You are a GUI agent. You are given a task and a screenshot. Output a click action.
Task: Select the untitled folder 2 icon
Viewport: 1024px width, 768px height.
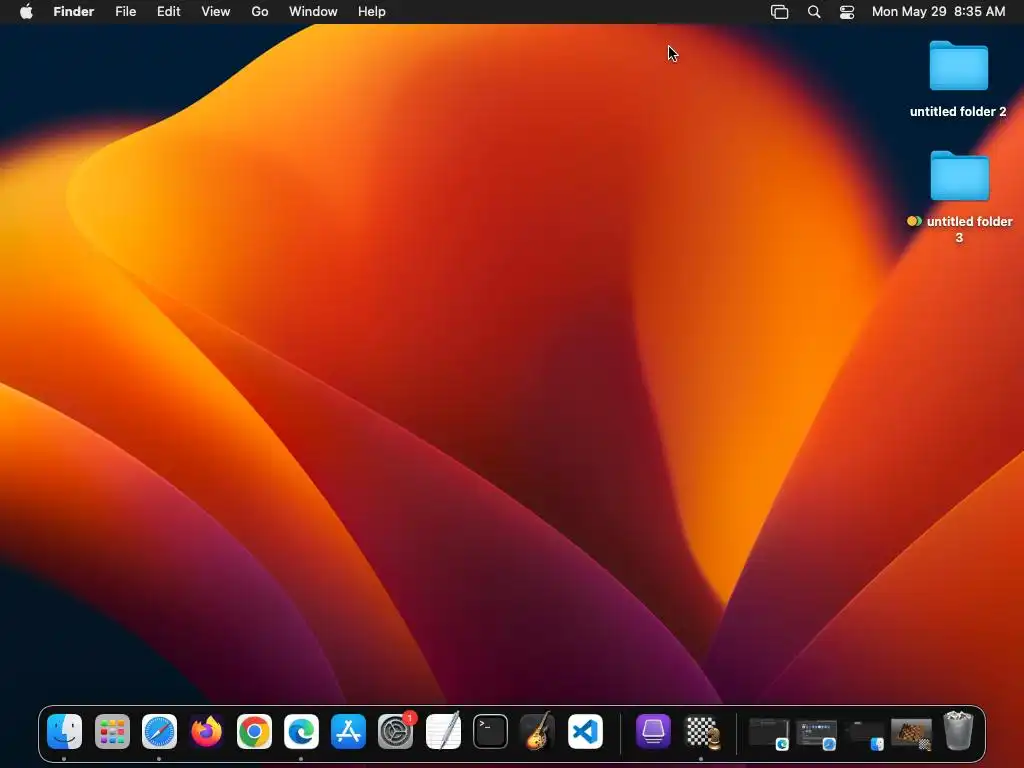tap(959, 65)
